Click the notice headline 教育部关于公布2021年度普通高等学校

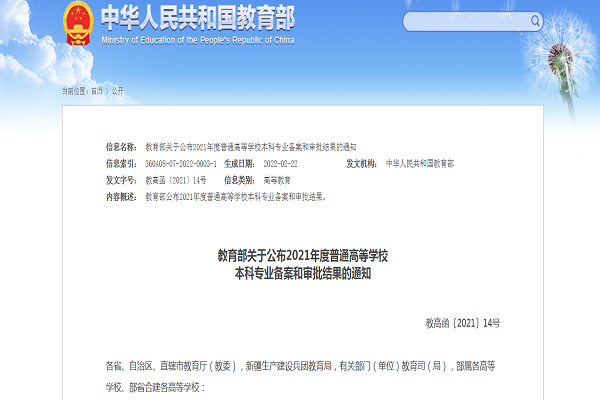tap(303, 256)
